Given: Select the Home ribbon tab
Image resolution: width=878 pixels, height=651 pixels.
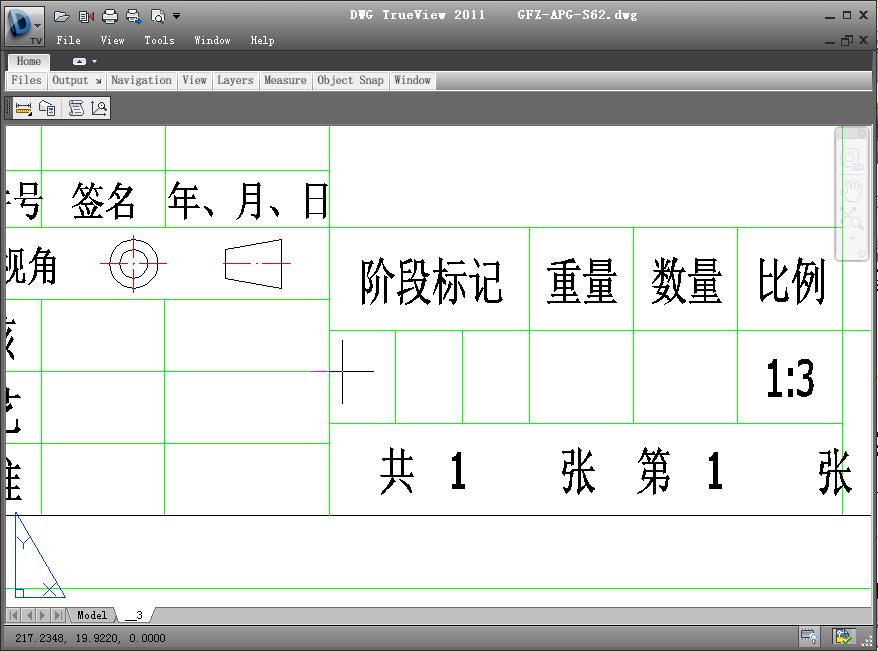Looking at the screenshot, I should pyautogui.click(x=29, y=62).
